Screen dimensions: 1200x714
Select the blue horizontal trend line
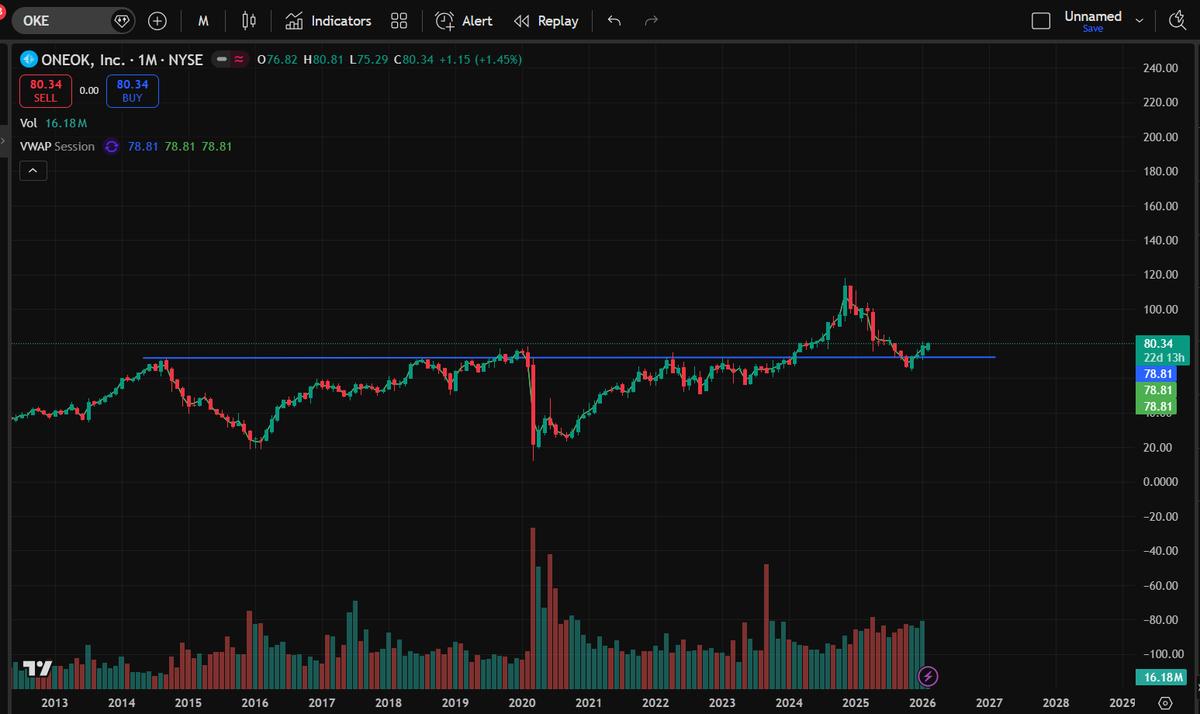coord(569,357)
